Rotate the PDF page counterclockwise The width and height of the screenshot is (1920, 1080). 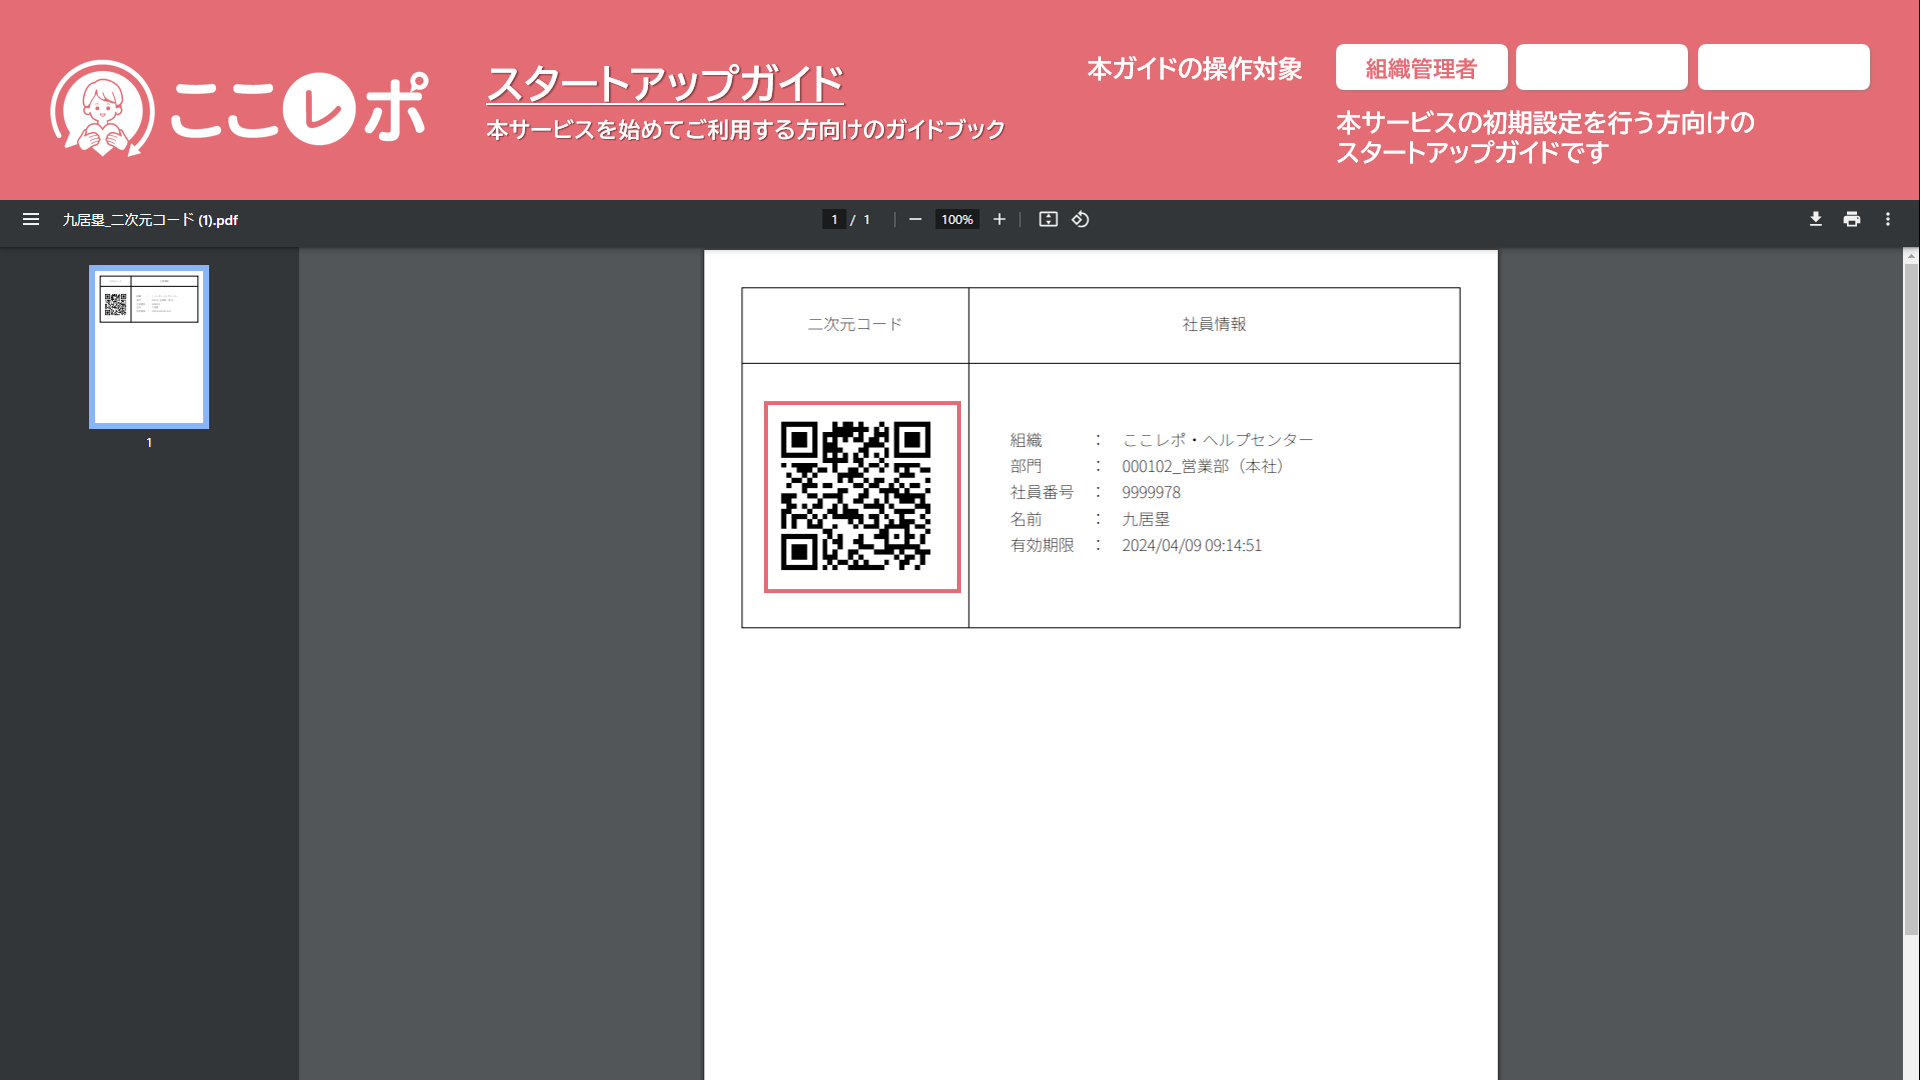tap(1080, 219)
